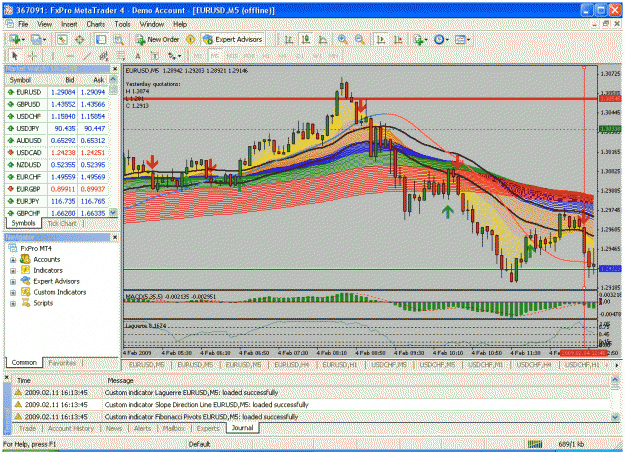Select the EURGBP row in Market Watch
Screen dimensions: 625x452
click(57, 189)
